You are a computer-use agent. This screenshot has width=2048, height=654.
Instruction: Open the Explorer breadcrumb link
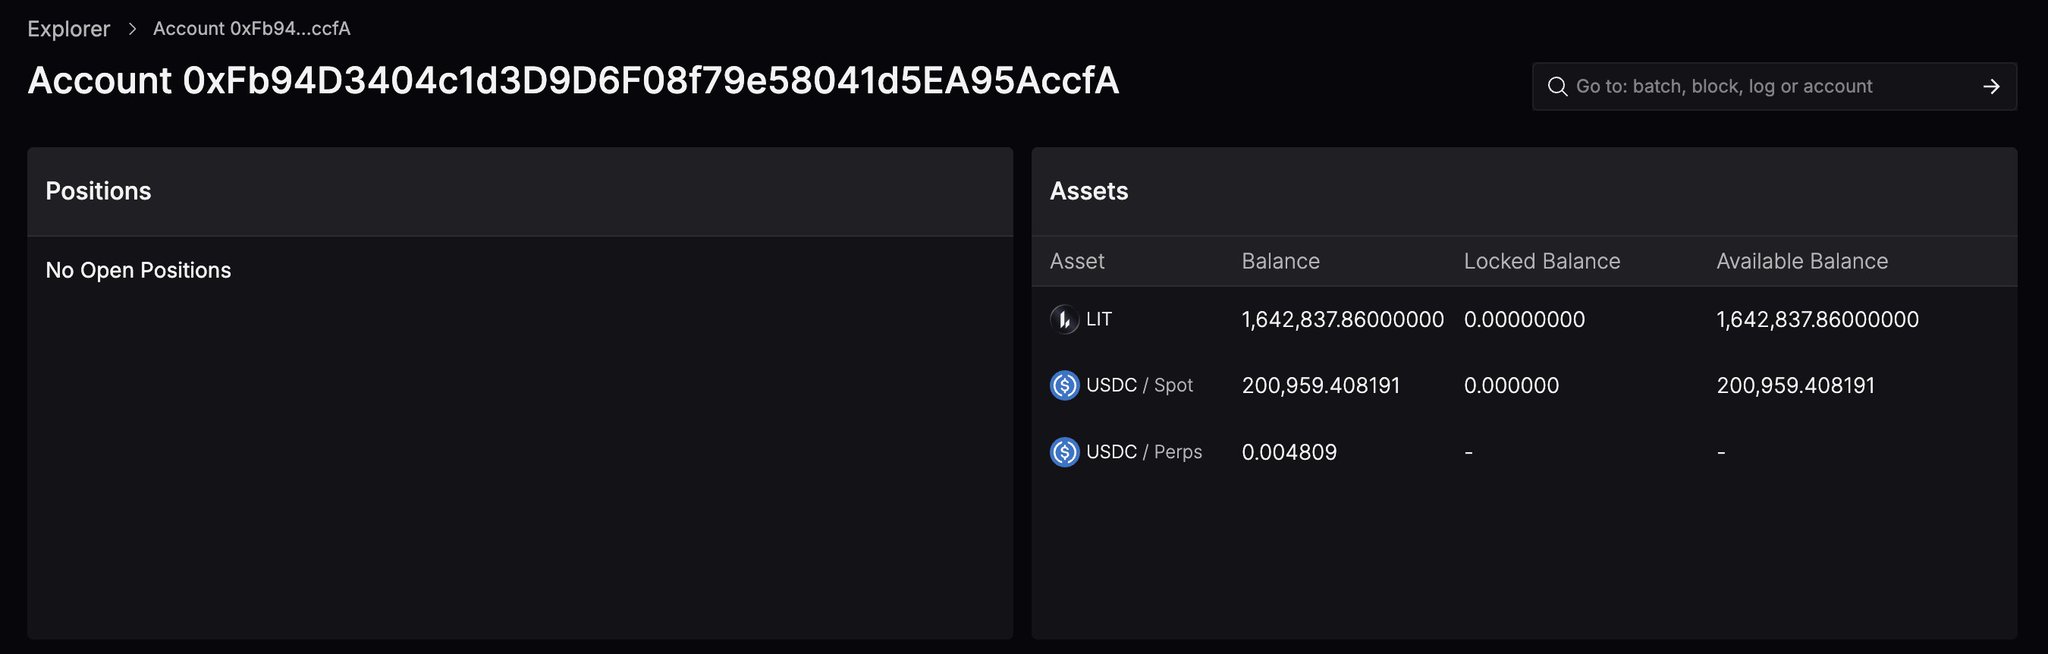[x=68, y=29]
